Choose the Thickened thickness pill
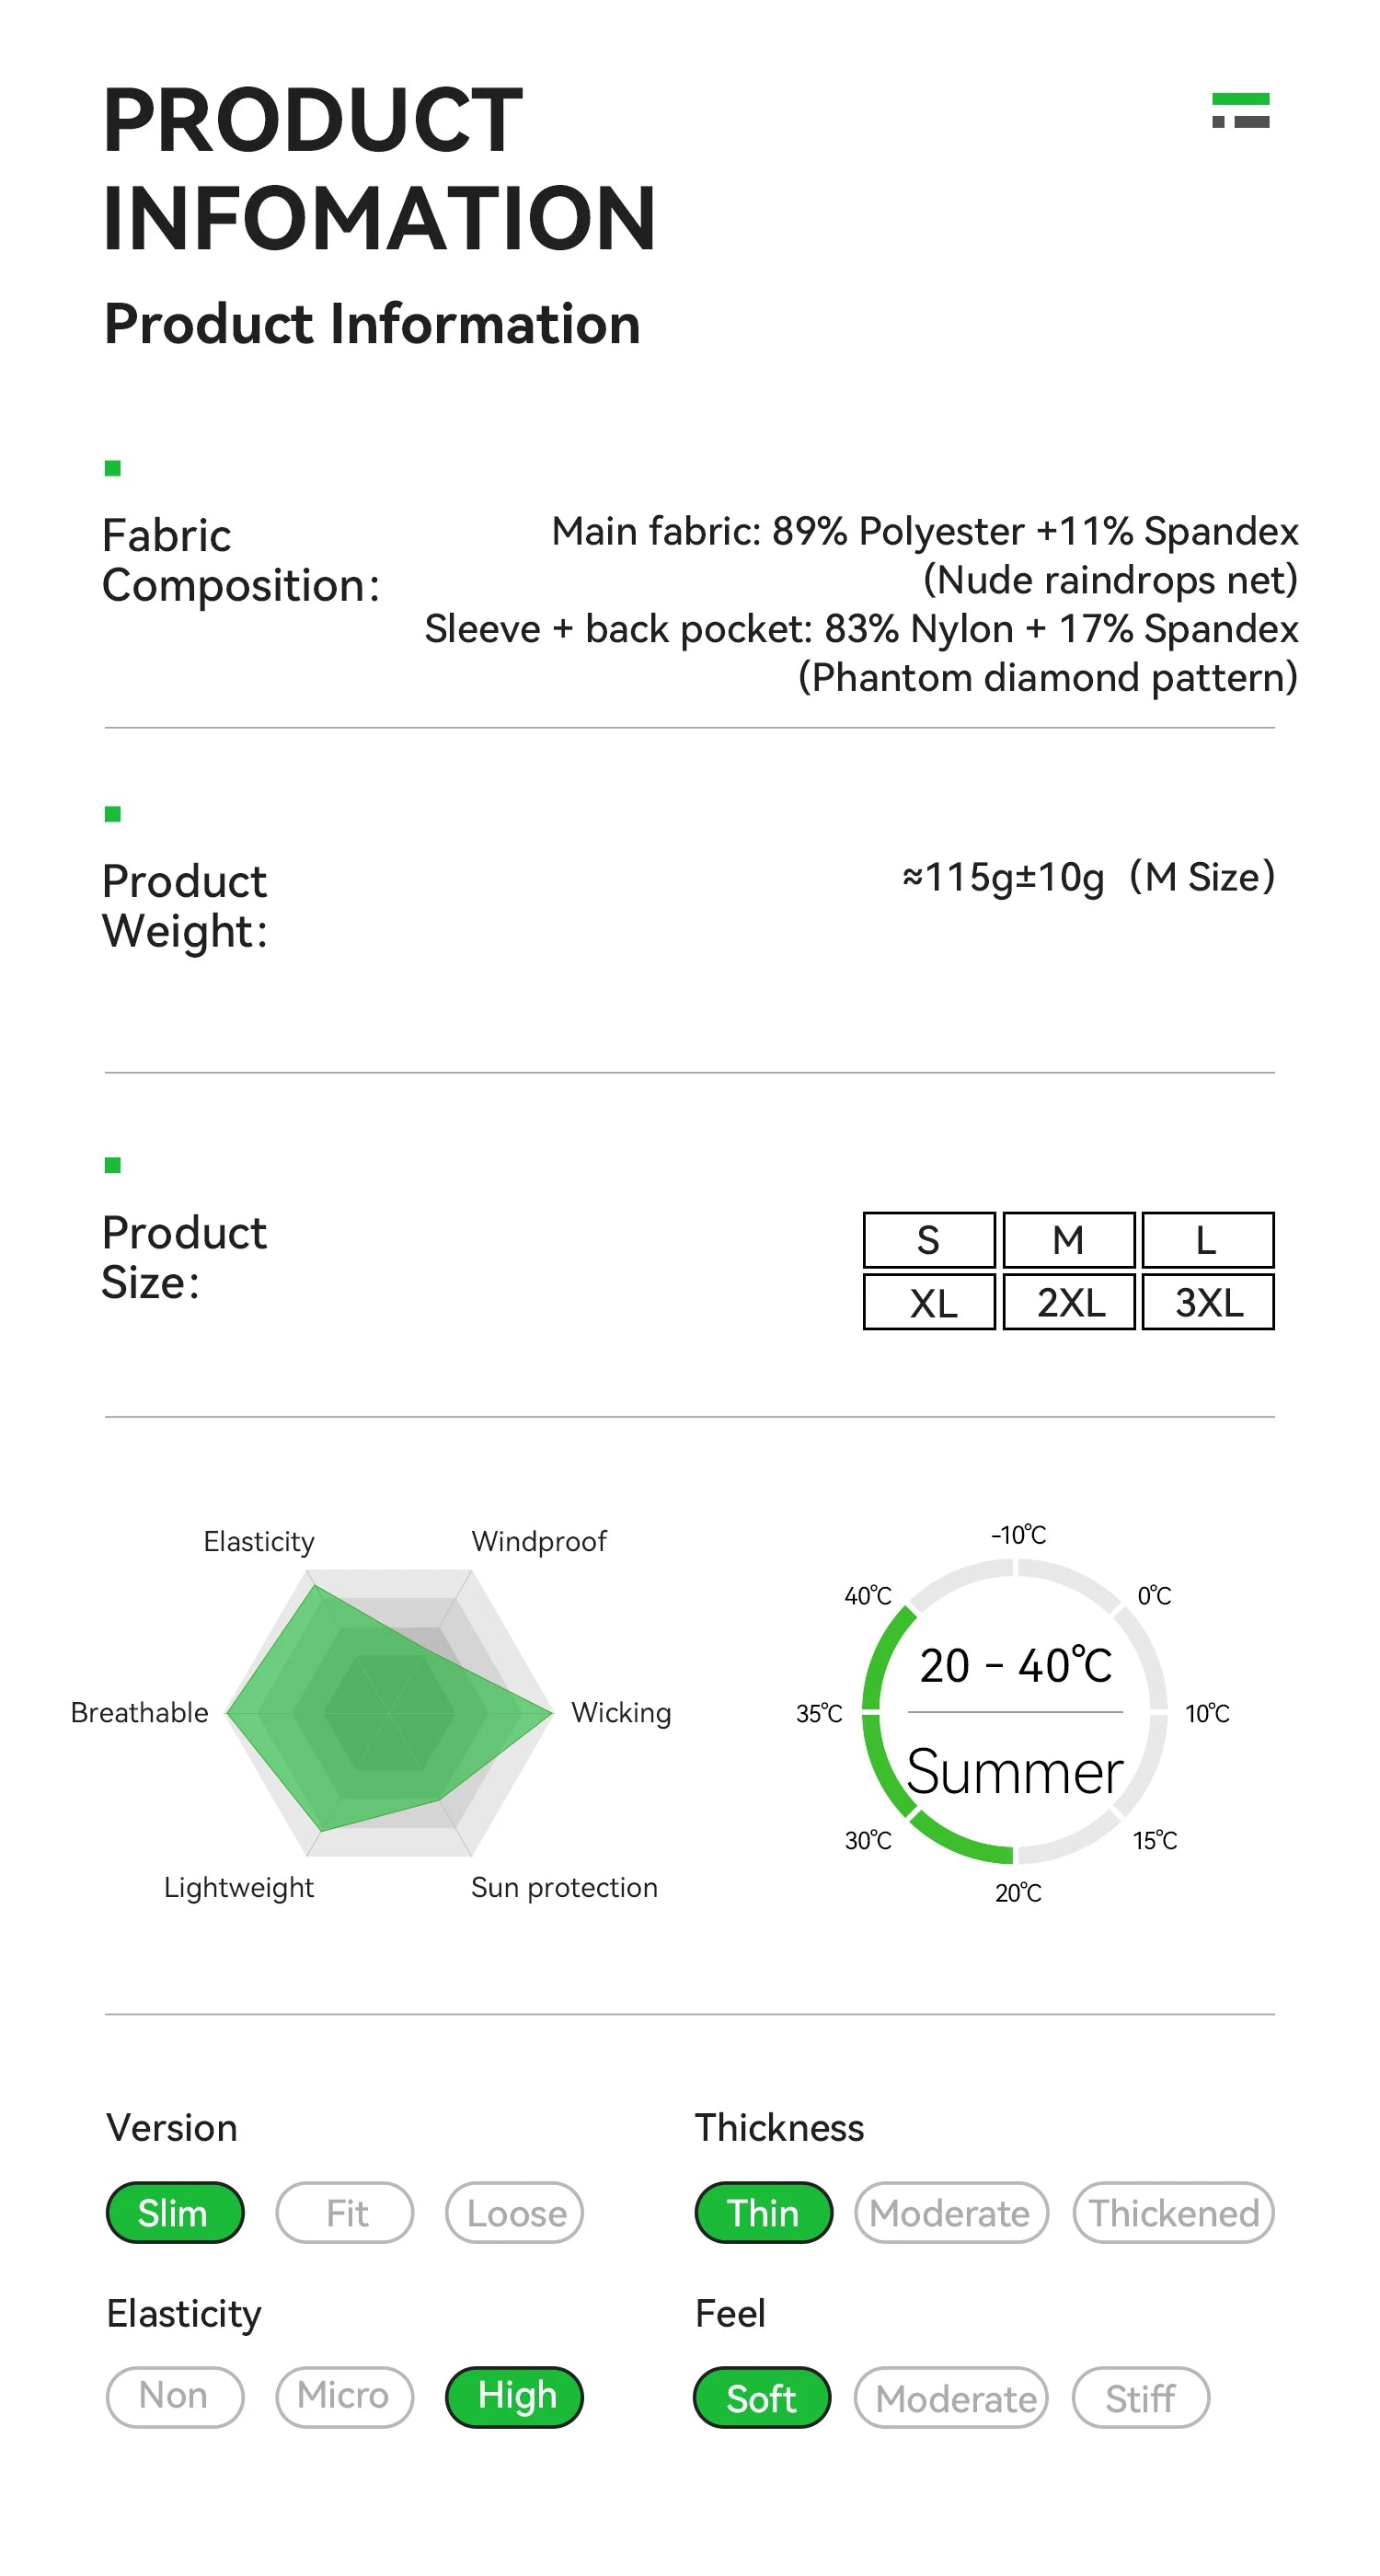This screenshot has width=1380, height=2576. coord(1173,2213)
